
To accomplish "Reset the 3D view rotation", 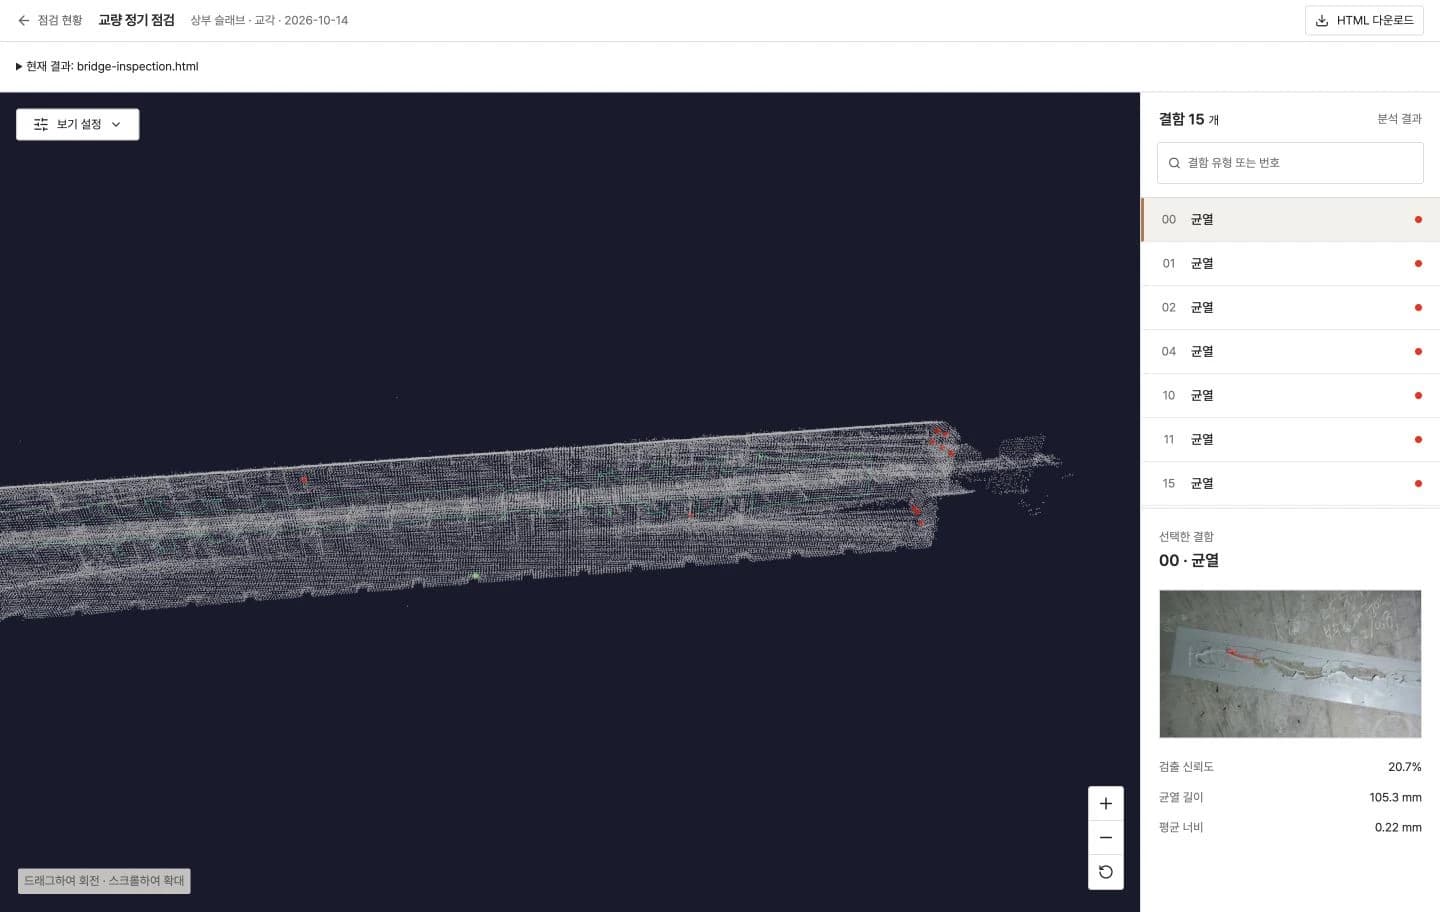I will [x=1106, y=872].
